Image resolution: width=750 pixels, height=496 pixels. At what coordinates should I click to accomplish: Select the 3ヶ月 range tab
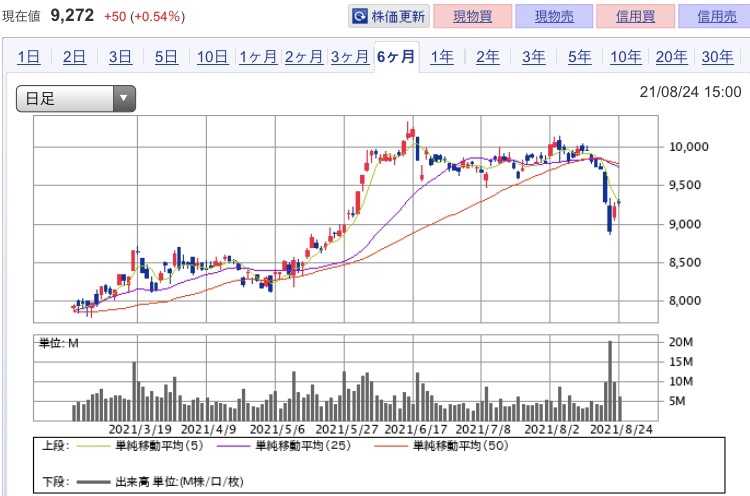[350, 57]
